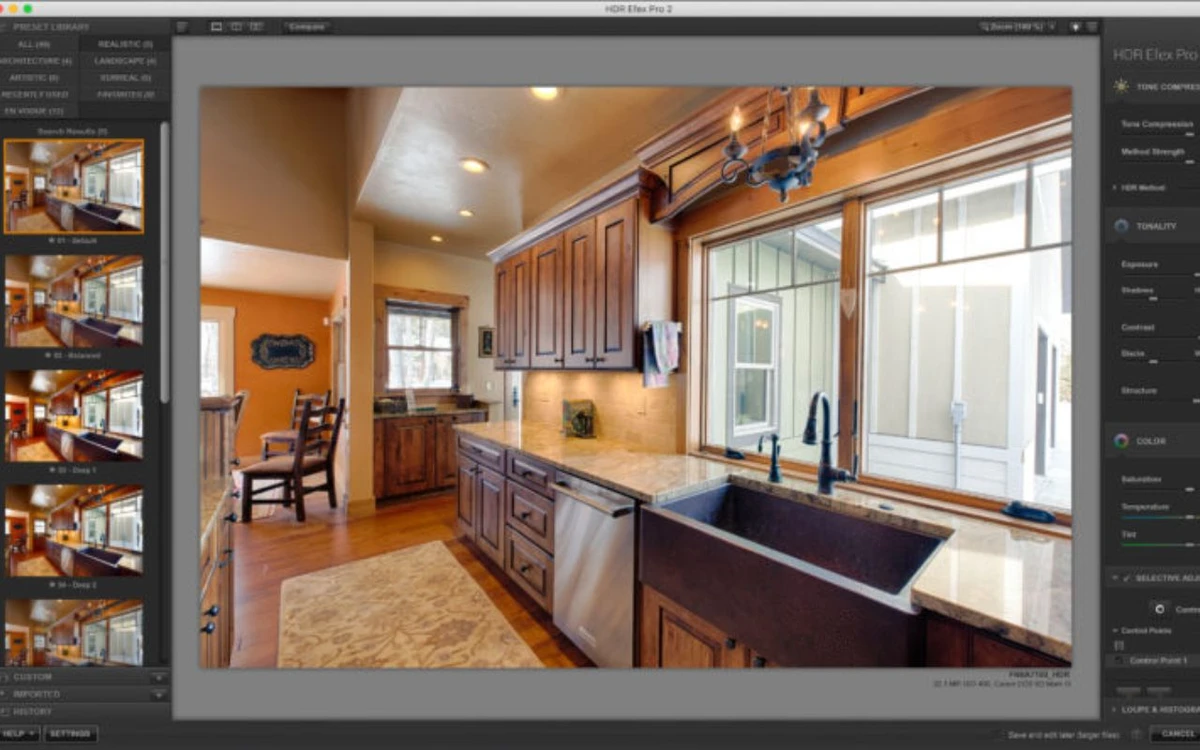The height and width of the screenshot is (750, 1200).
Task: Expand the HDR Method section
Action: click(1113, 186)
